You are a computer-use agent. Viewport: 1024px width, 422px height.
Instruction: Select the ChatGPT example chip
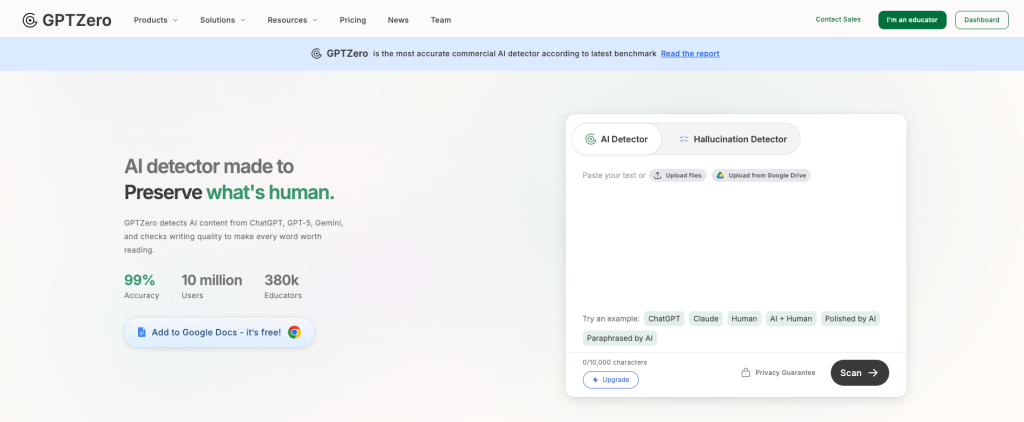pyautogui.click(x=664, y=319)
